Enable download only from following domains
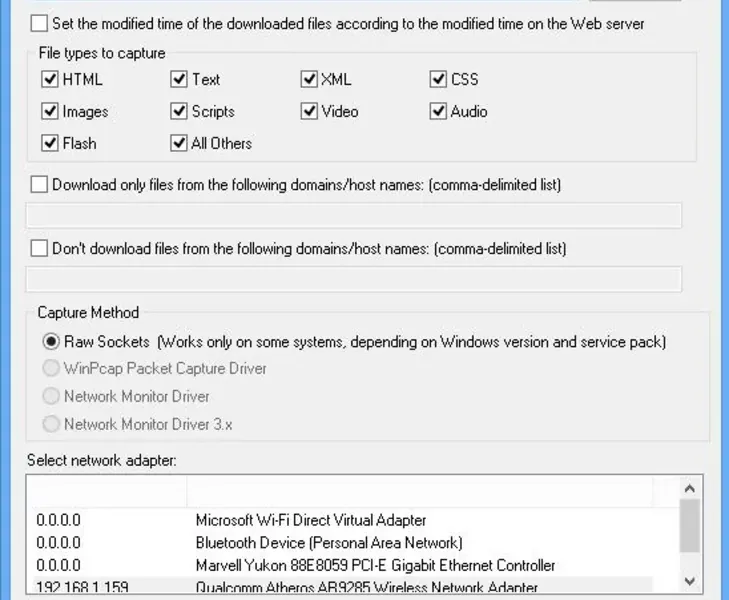The image size is (729, 600). coord(39,185)
